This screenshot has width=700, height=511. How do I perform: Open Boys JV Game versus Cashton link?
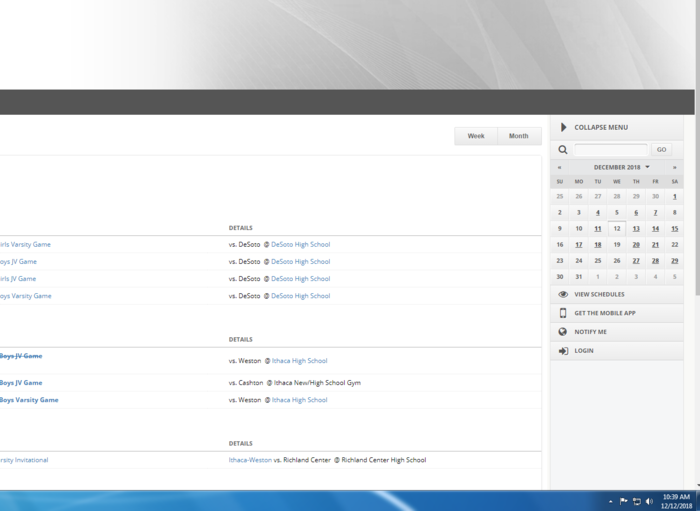click(21, 383)
